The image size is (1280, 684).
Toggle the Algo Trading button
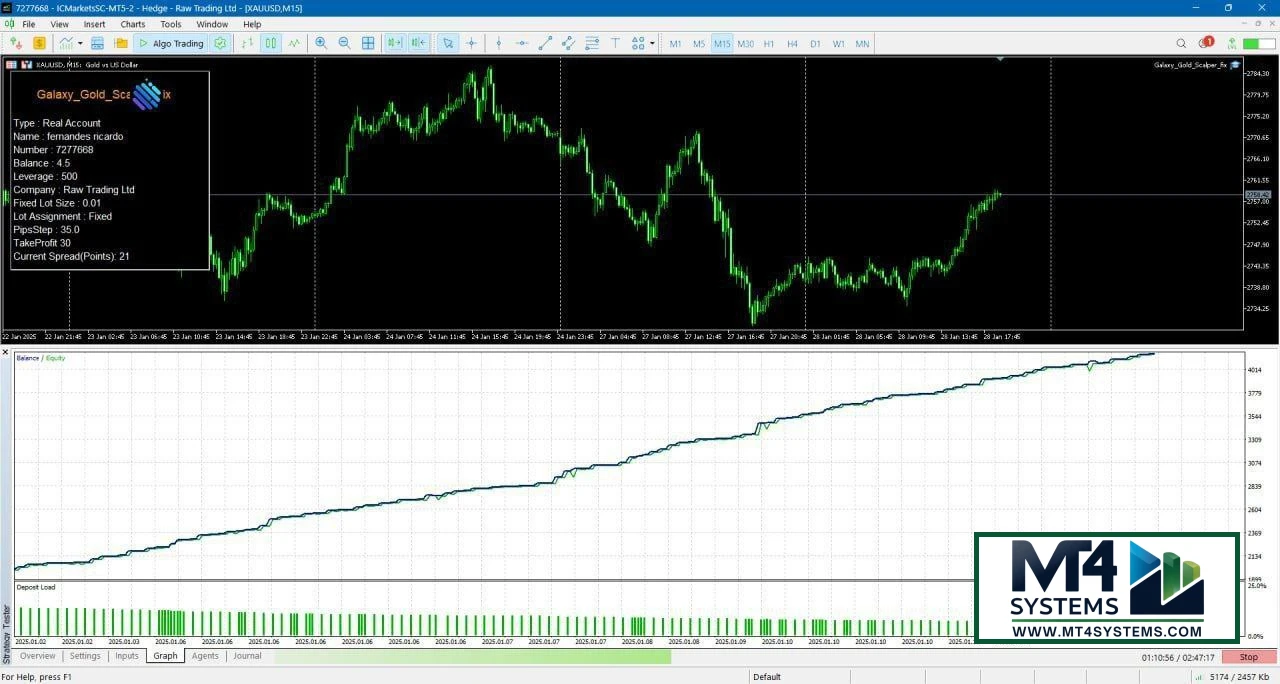(170, 43)
